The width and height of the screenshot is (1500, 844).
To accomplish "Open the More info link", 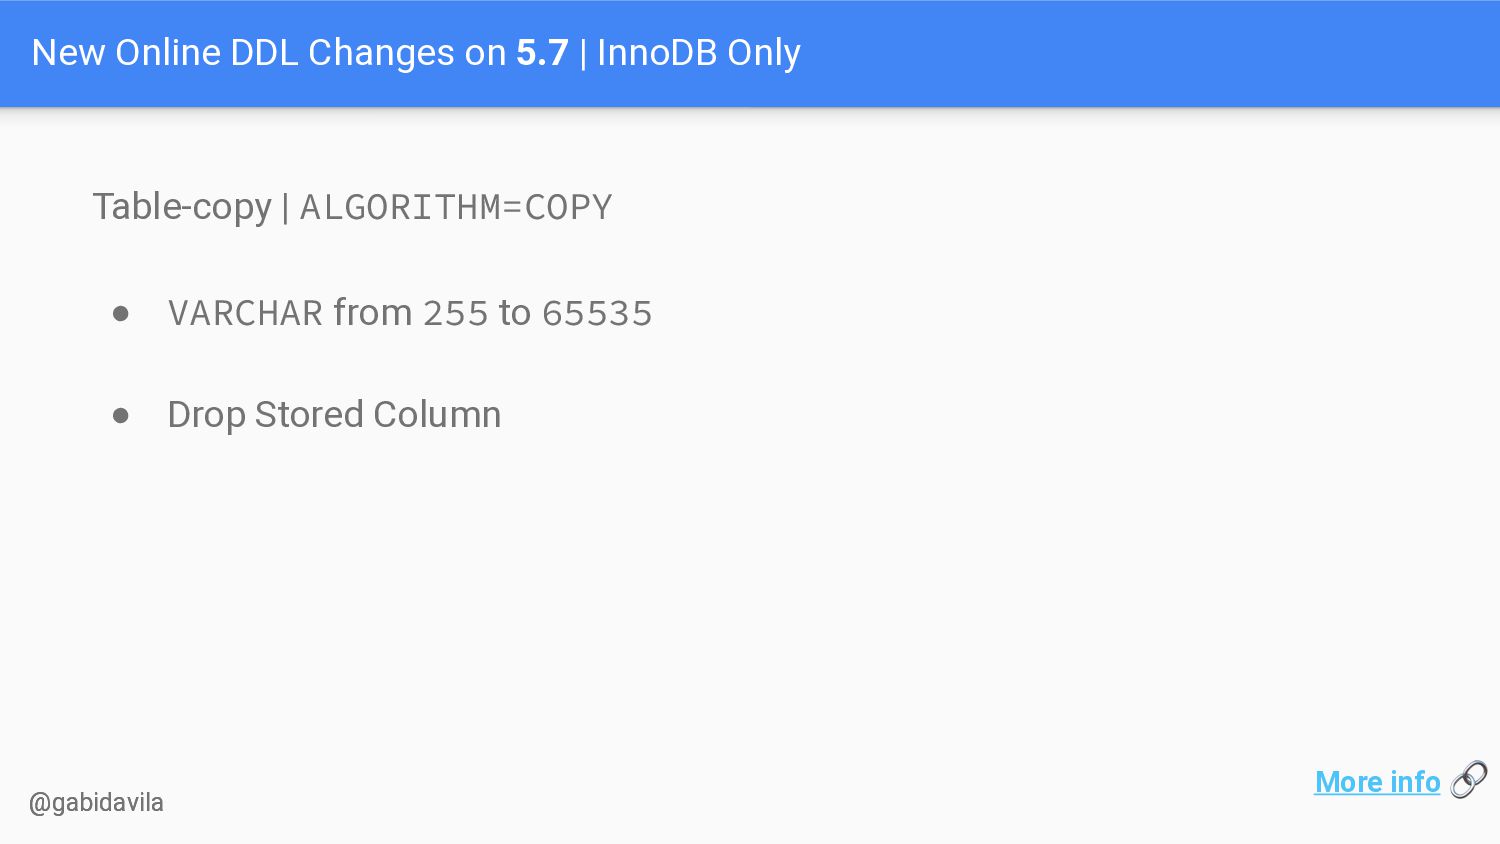I will (x=1377, y=782).
